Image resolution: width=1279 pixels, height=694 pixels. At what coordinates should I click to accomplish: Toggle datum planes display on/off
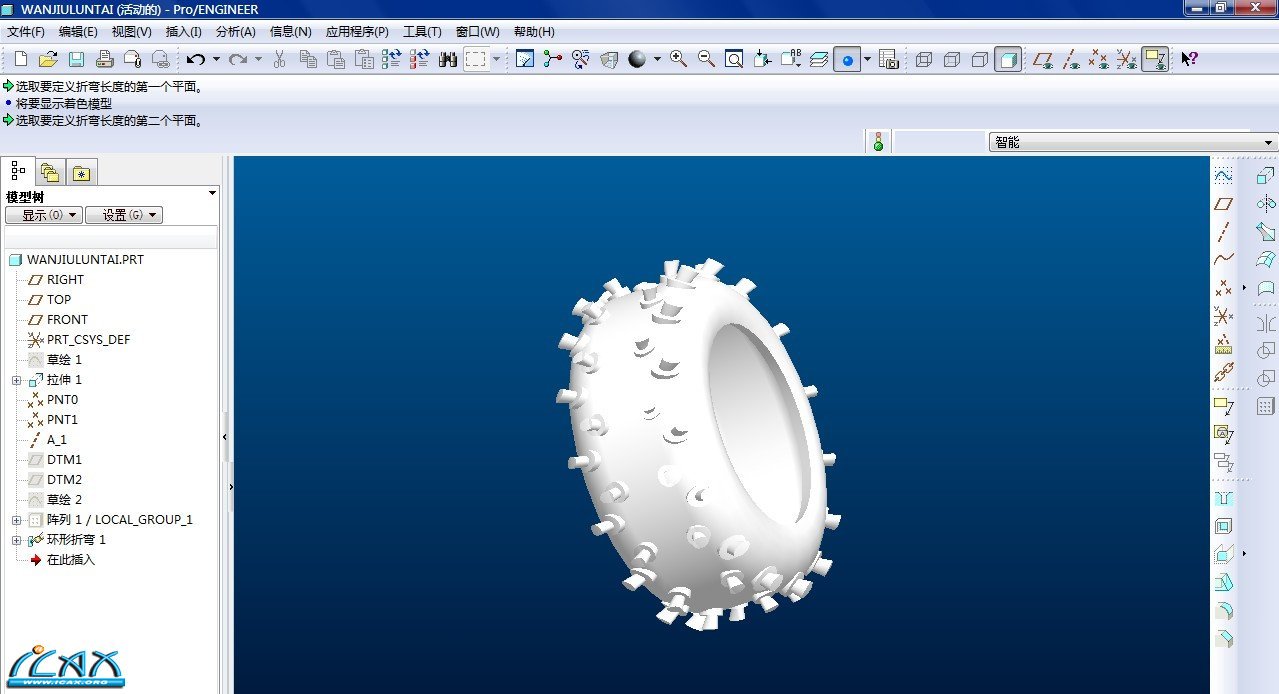click(1043, 59)
